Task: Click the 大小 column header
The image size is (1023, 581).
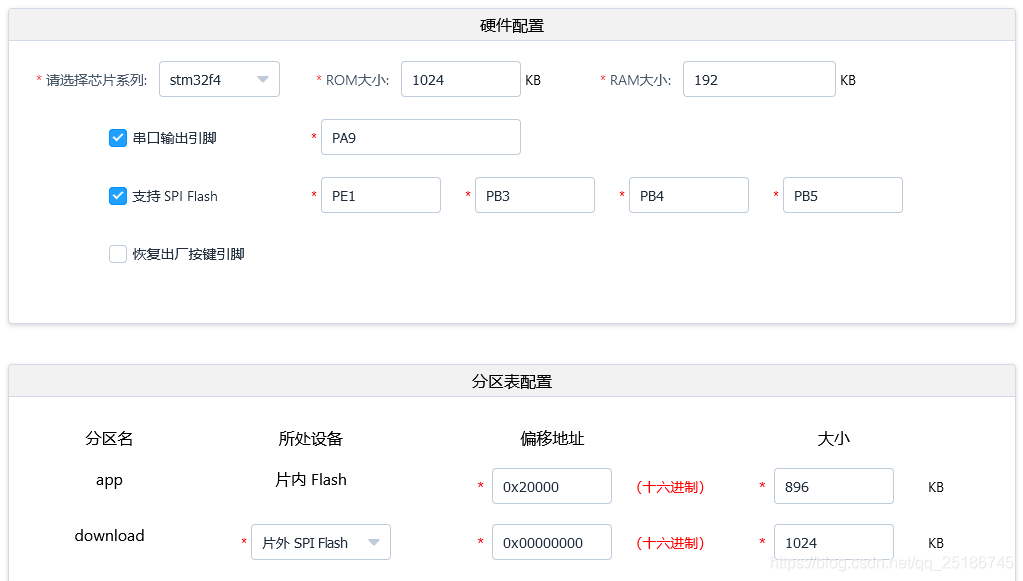Action: (x=833, y=438)
